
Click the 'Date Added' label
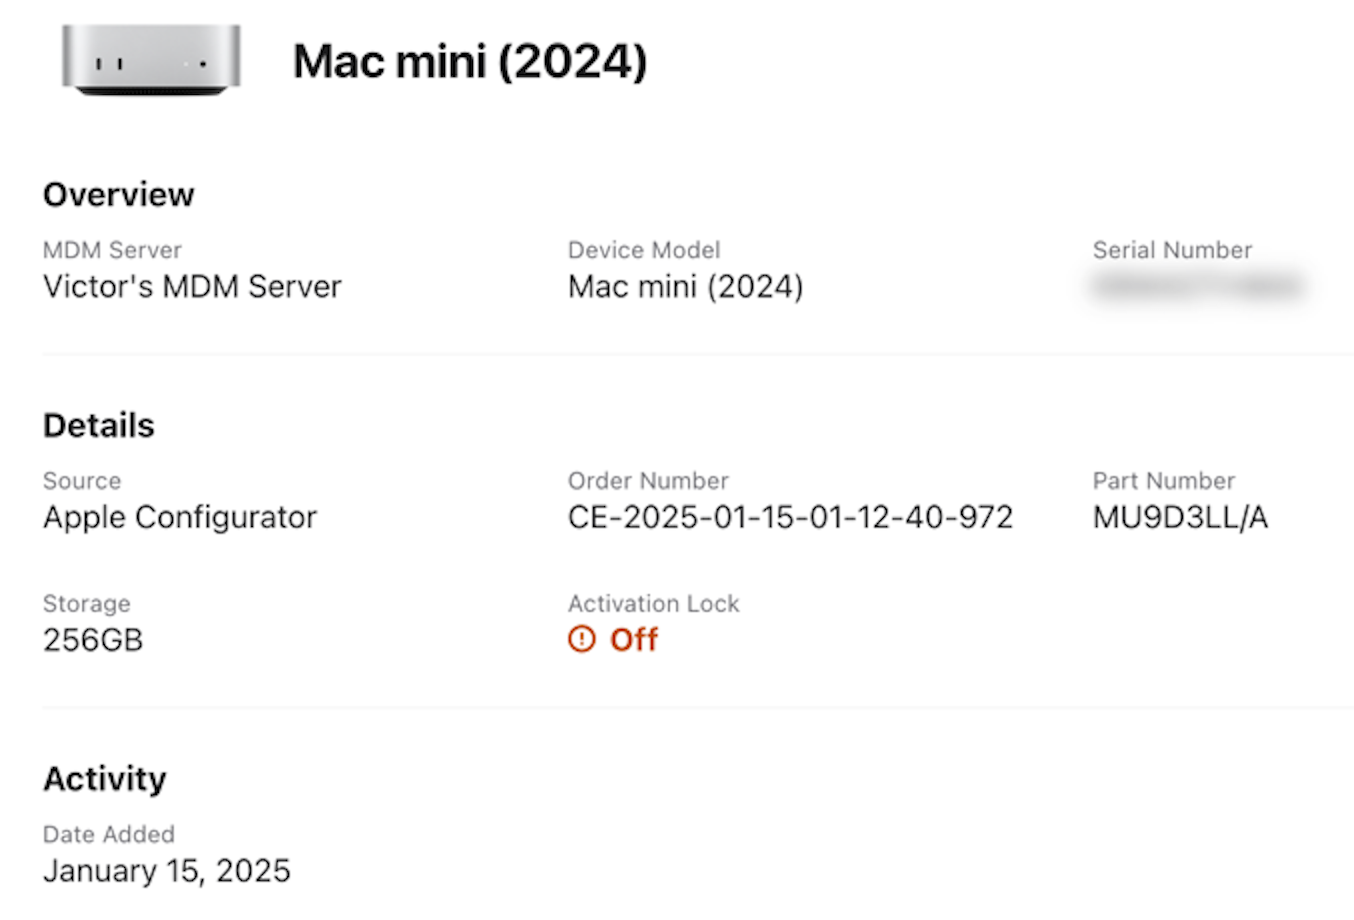coord(109,834)
